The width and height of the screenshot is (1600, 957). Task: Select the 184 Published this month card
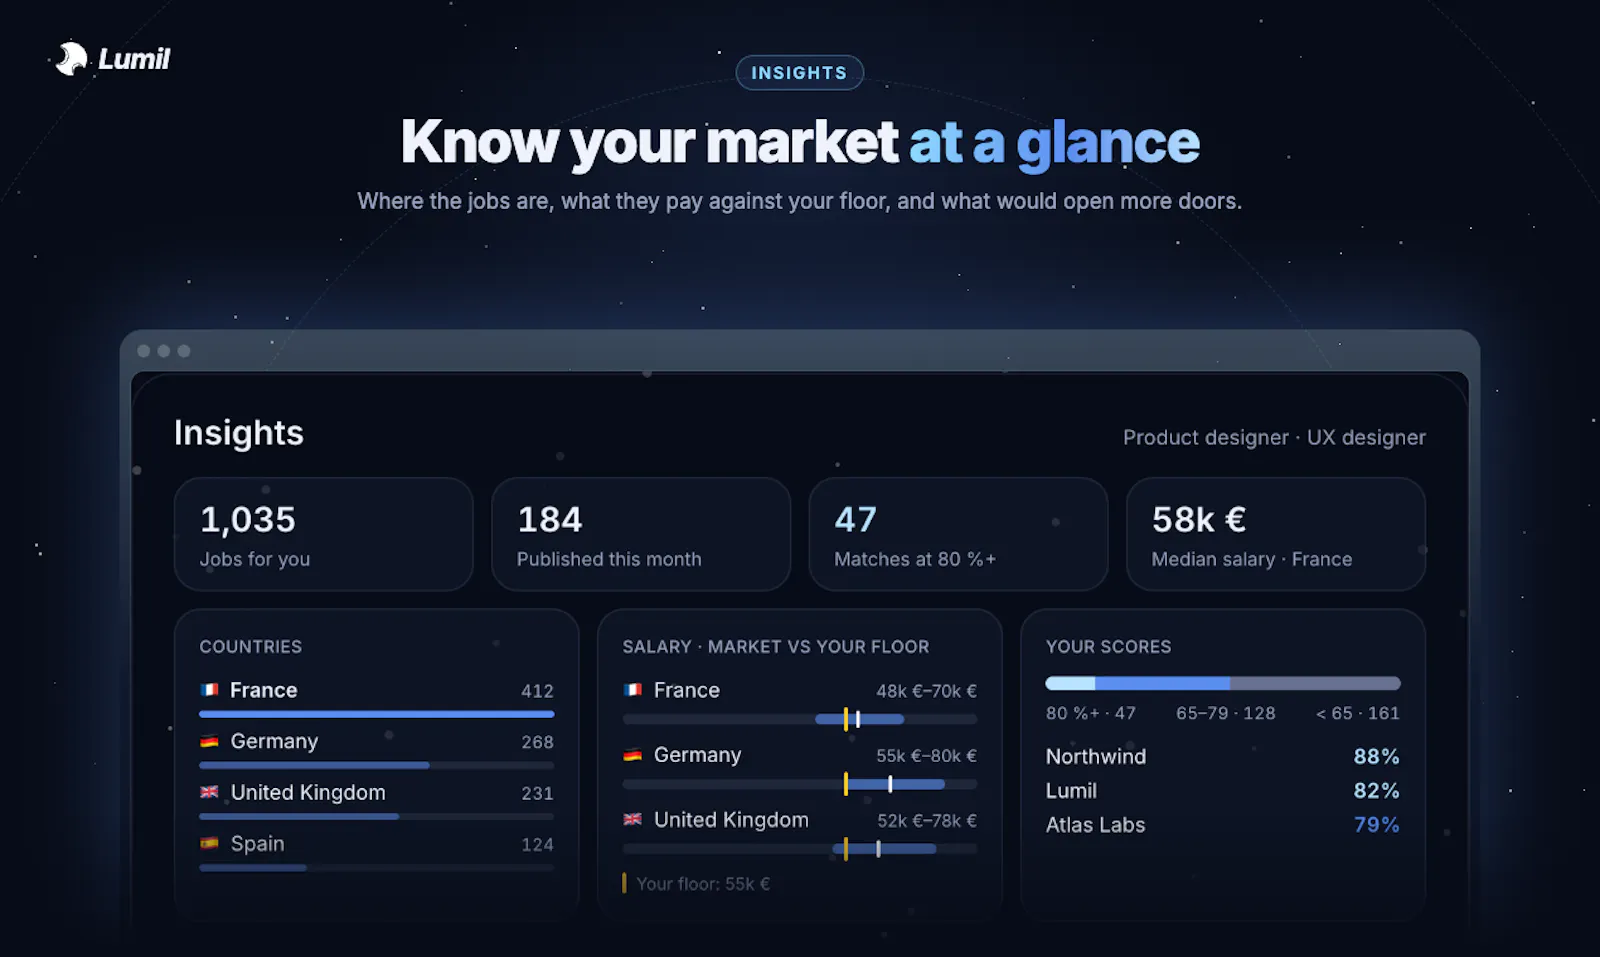[x=641, y=534]
